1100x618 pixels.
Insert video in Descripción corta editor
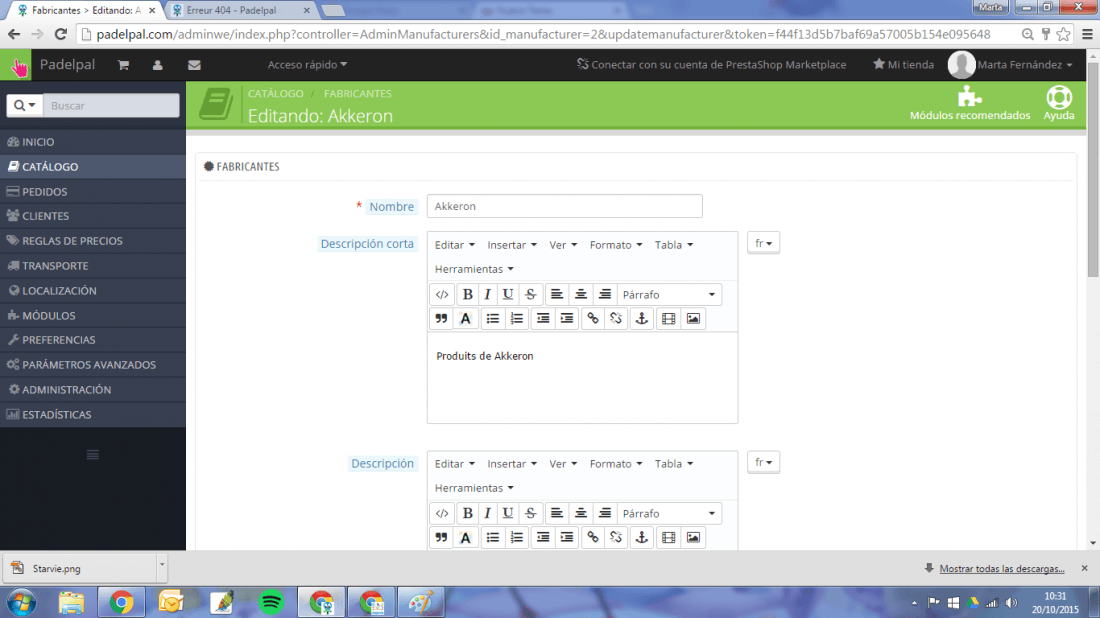pyautogui.click(x=669, y=318)
